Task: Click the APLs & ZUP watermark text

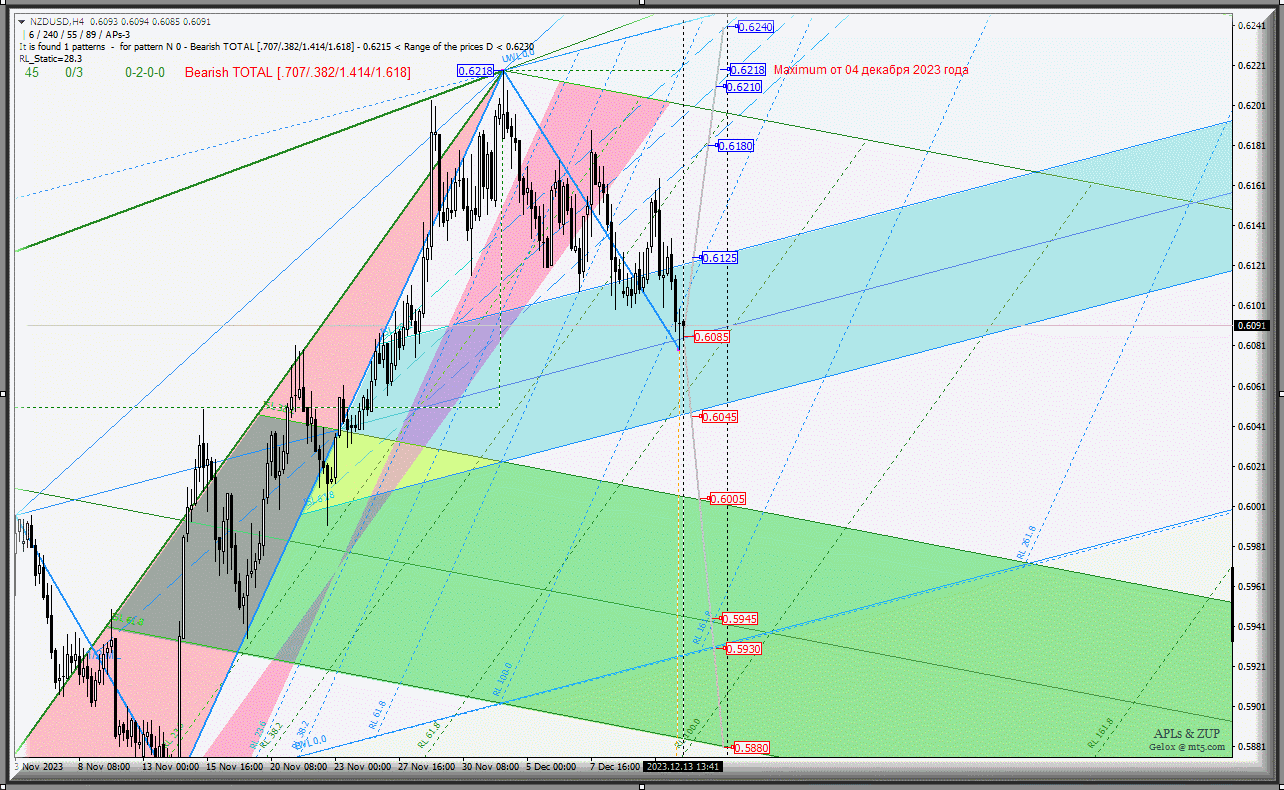Action: 1186,734
